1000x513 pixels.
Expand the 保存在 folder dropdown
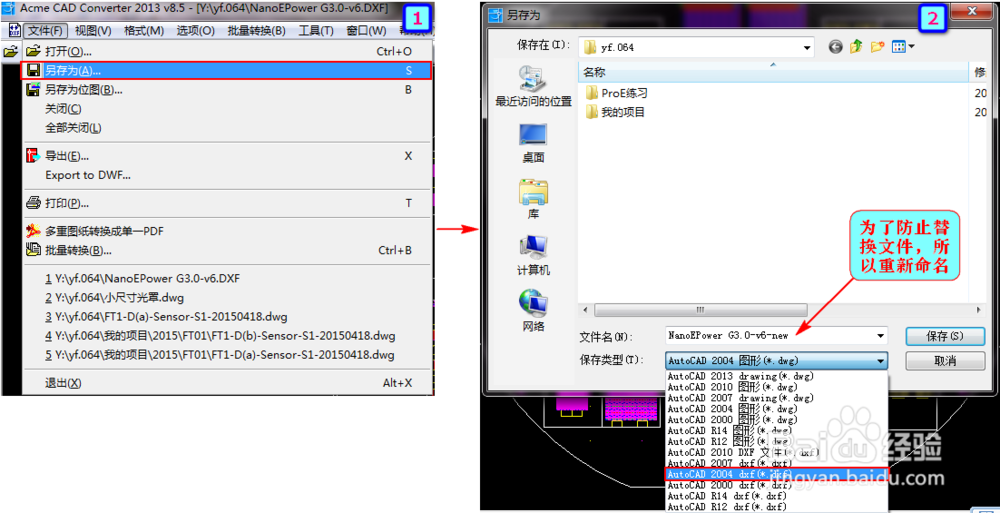(x=807, y=47)
